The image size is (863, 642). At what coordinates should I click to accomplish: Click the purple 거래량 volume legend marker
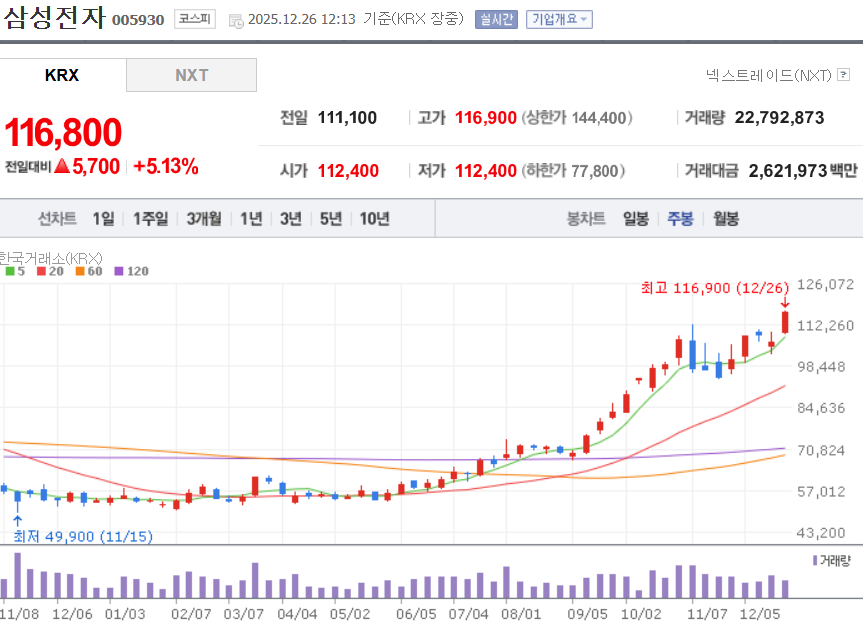coord(815,561)
